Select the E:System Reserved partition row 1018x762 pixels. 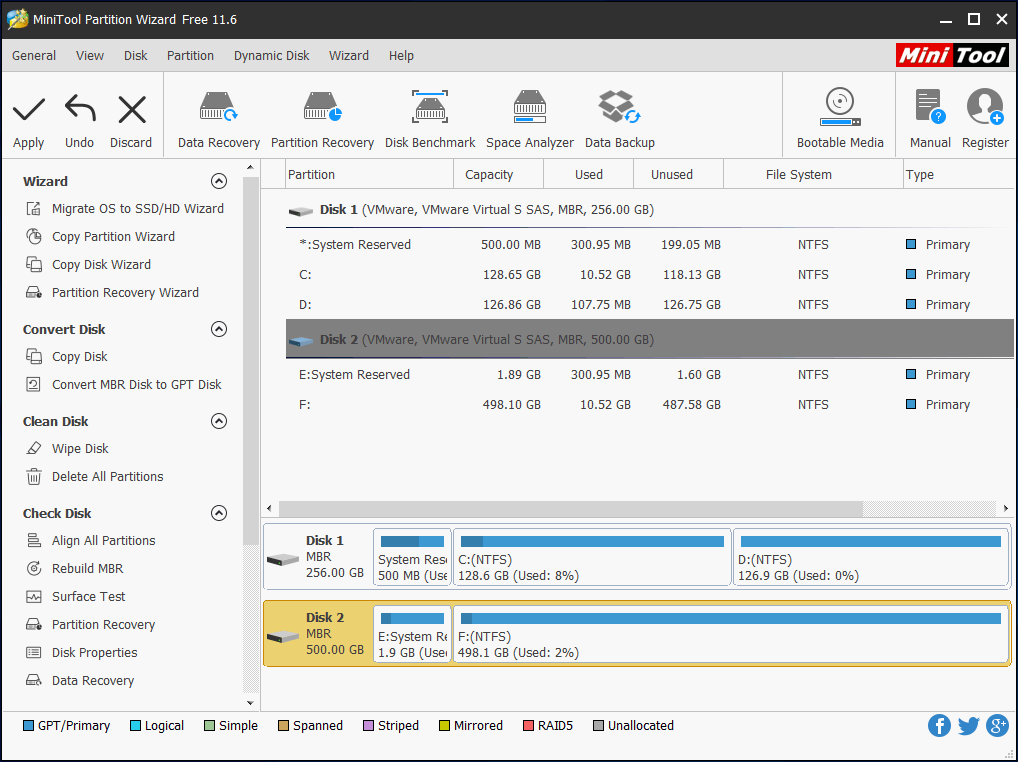click(x=649, y=375)
